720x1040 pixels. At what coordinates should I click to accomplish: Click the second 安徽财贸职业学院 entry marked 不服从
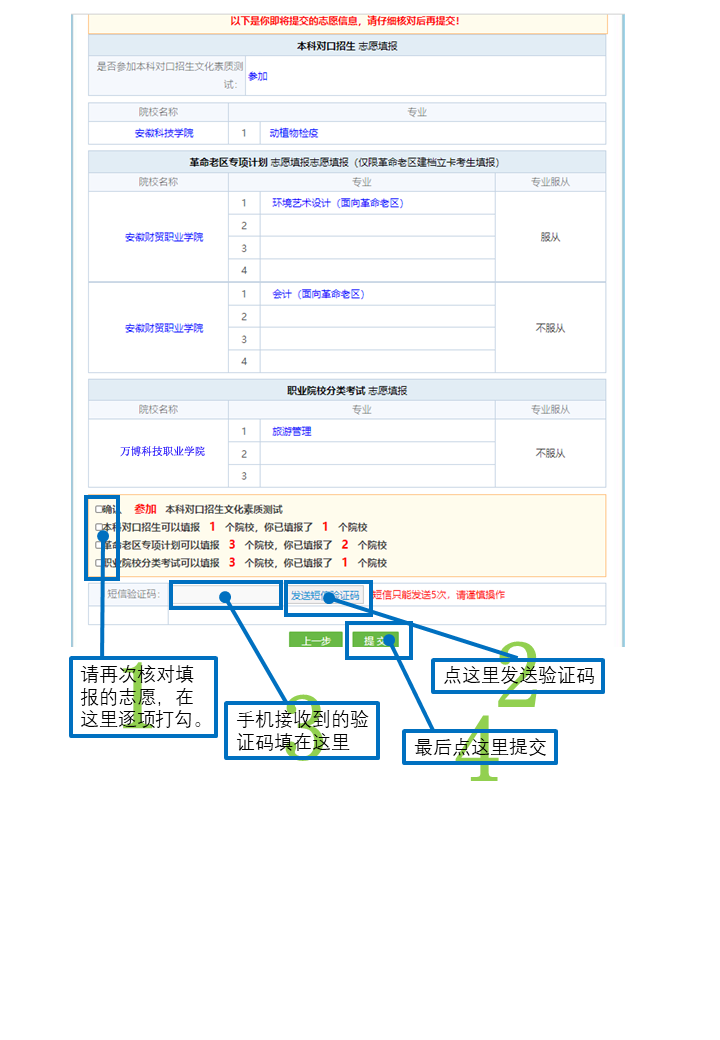(x=164, y=329)
